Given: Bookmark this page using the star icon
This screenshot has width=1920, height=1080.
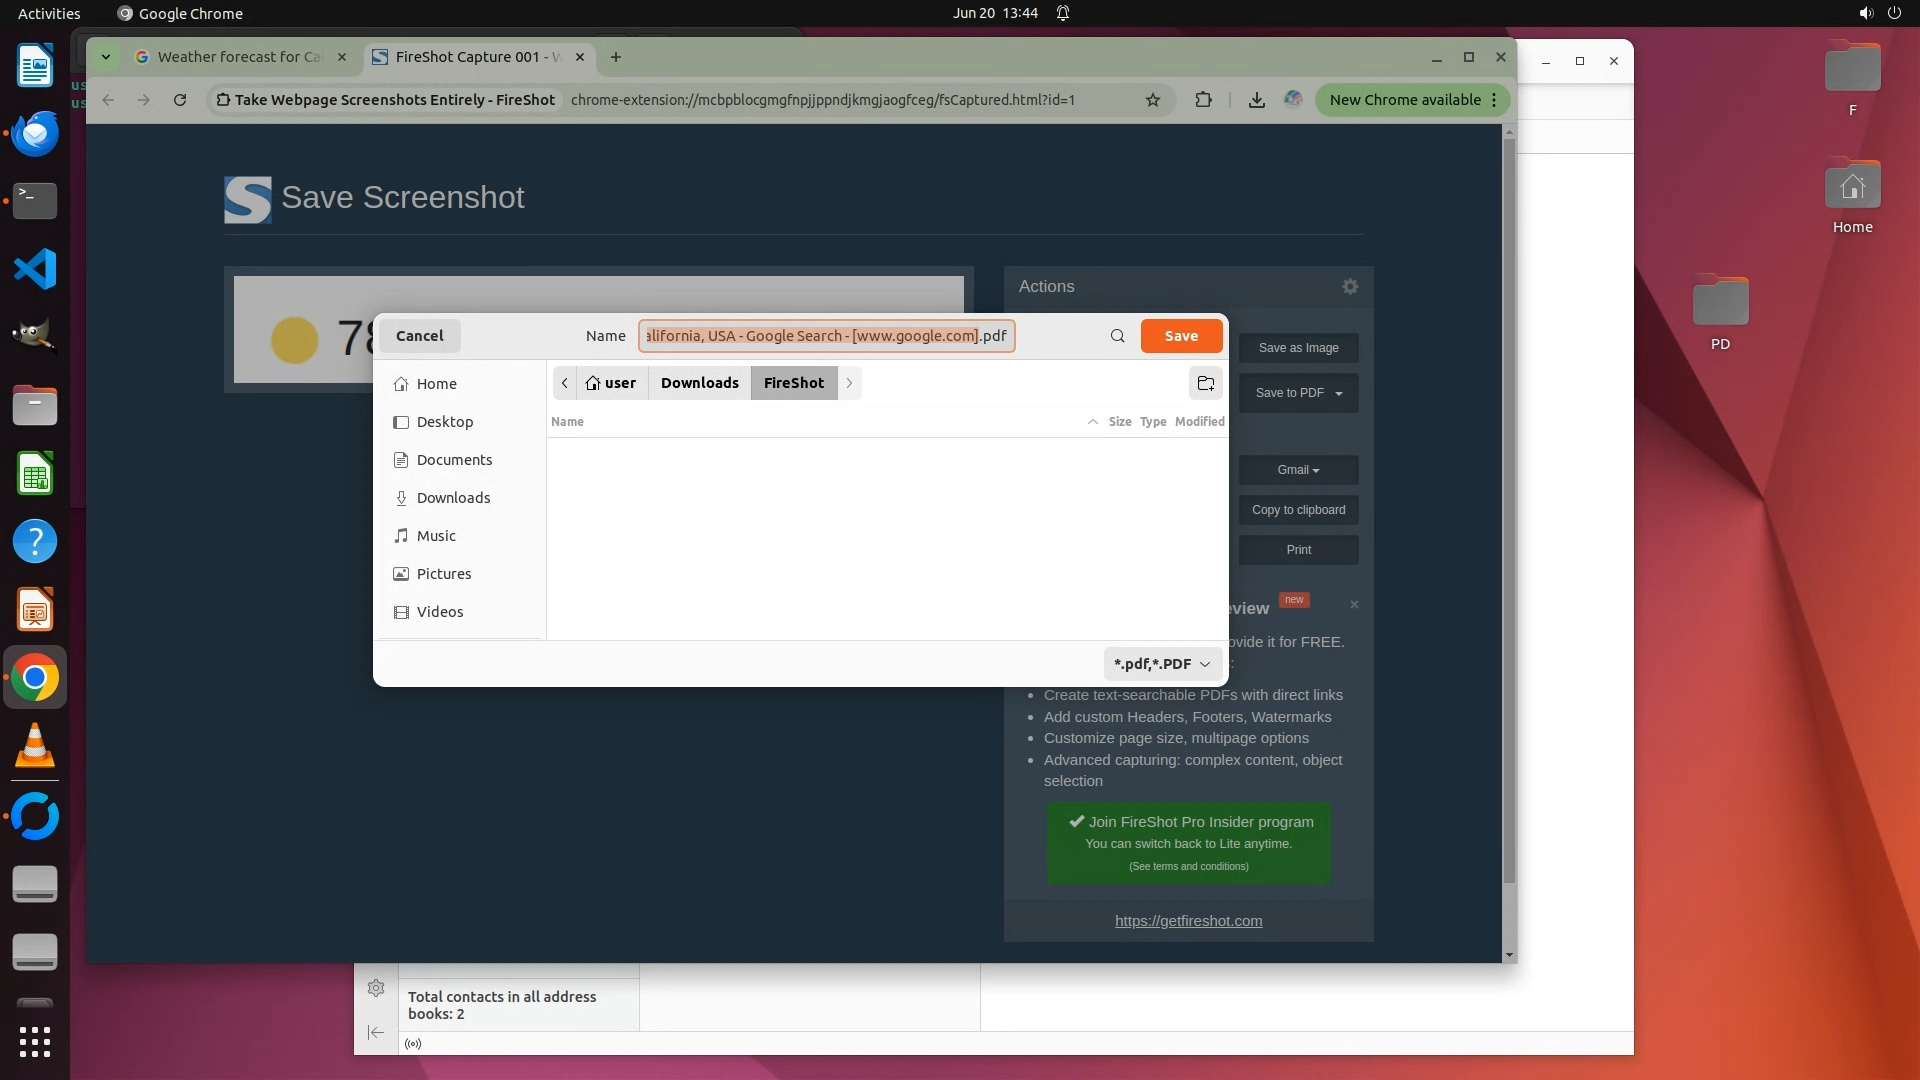Looking at the screenshot, I should click(1153, 100).
